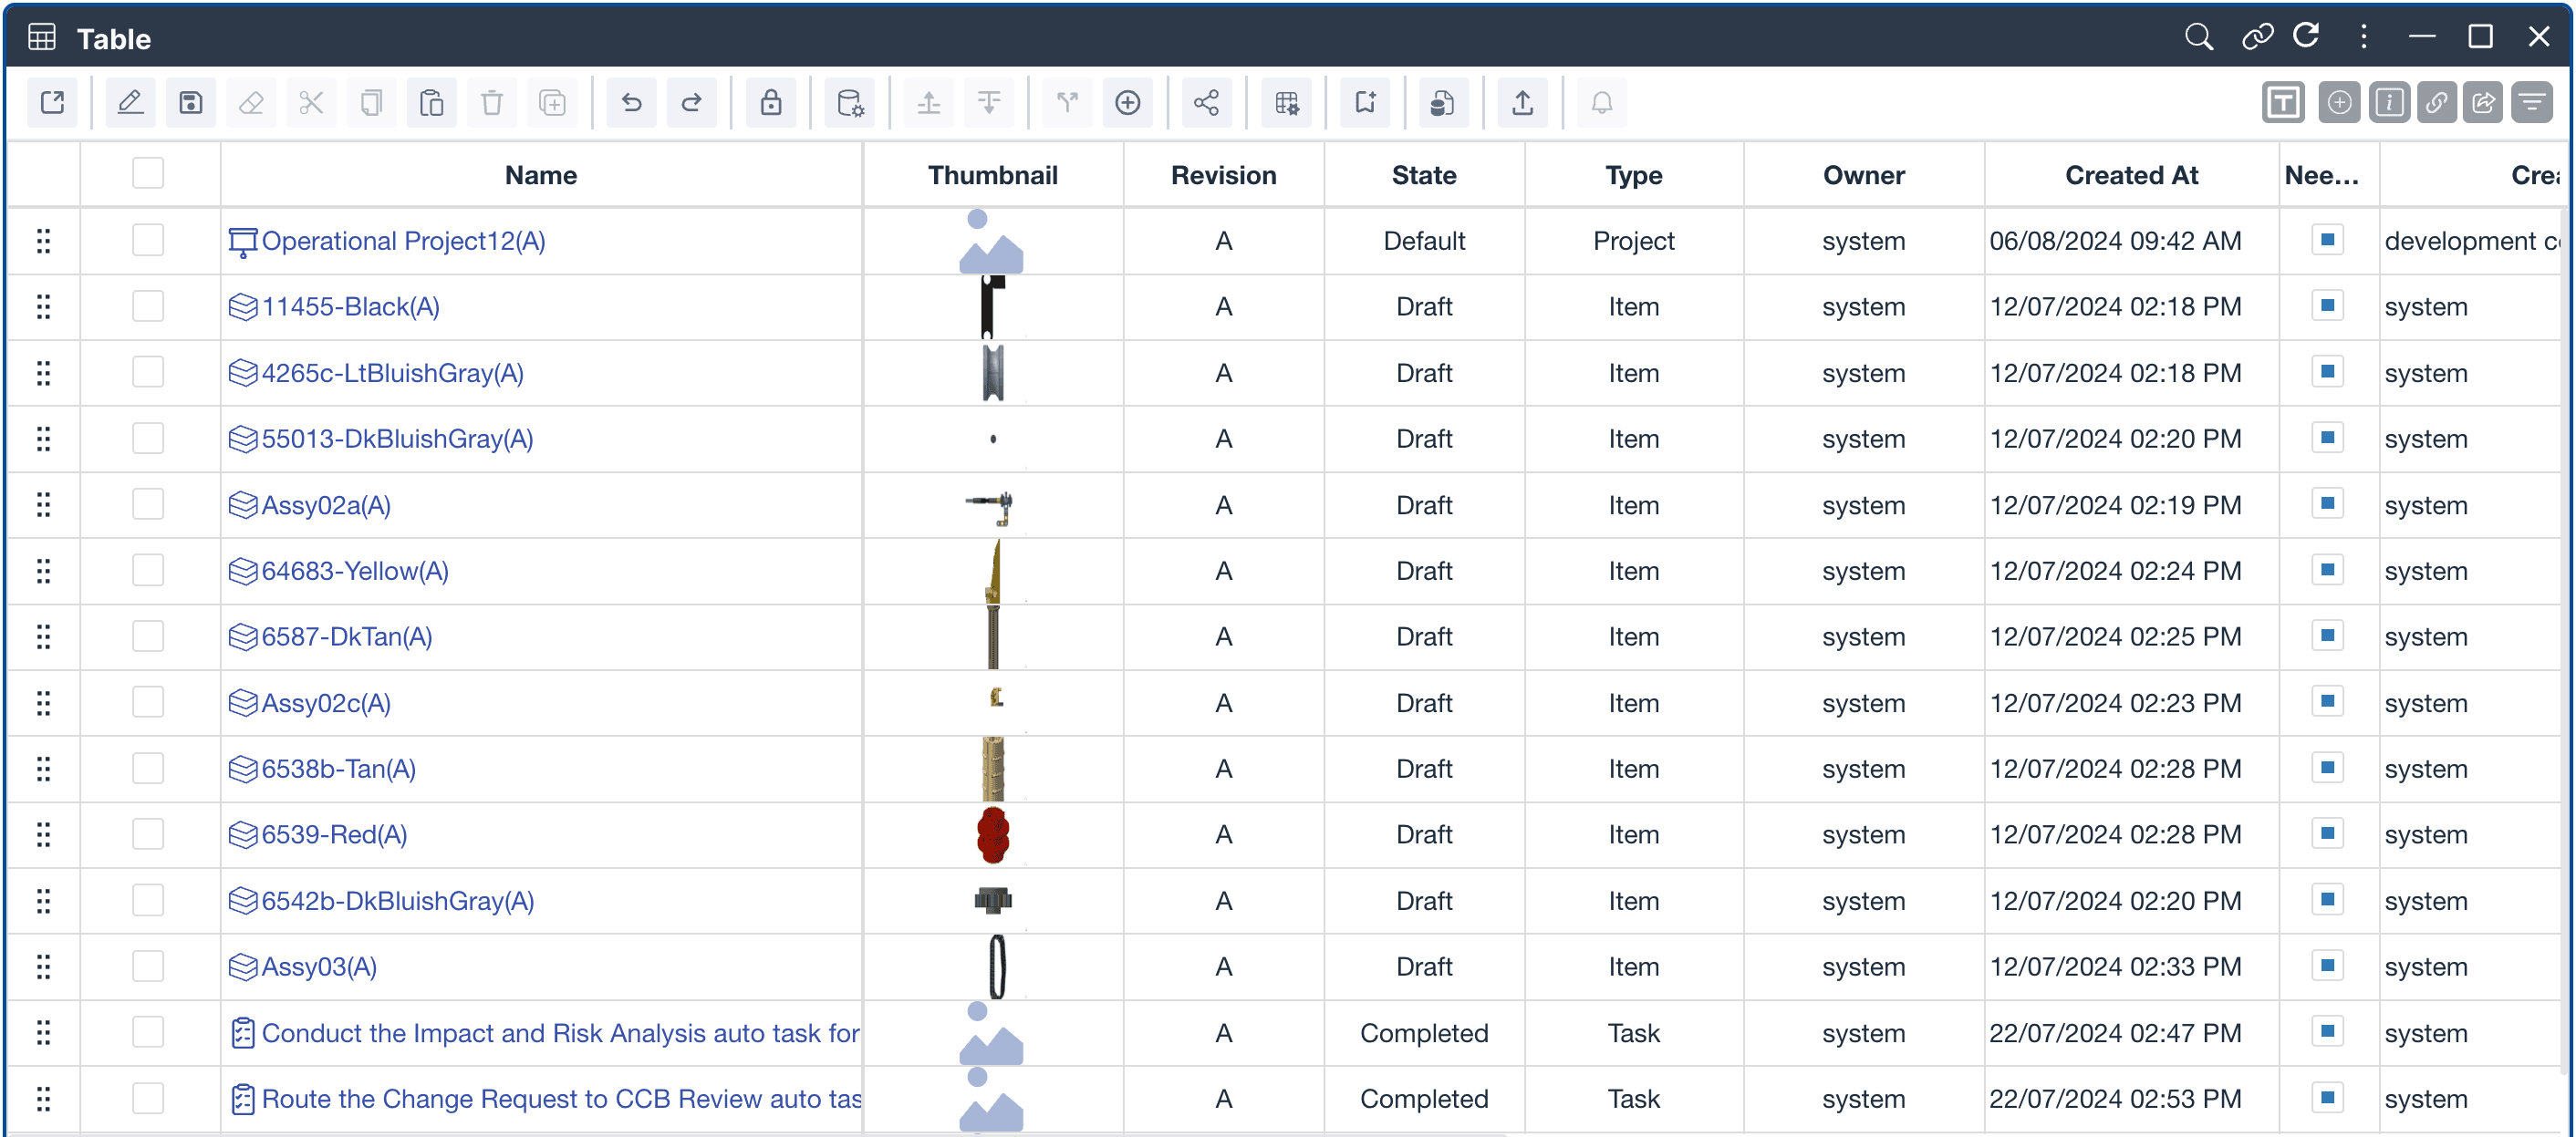This screenshot has width=2576, height=1137.
Task: Click the refresh icon in title bar
Action: [2306, 37]
